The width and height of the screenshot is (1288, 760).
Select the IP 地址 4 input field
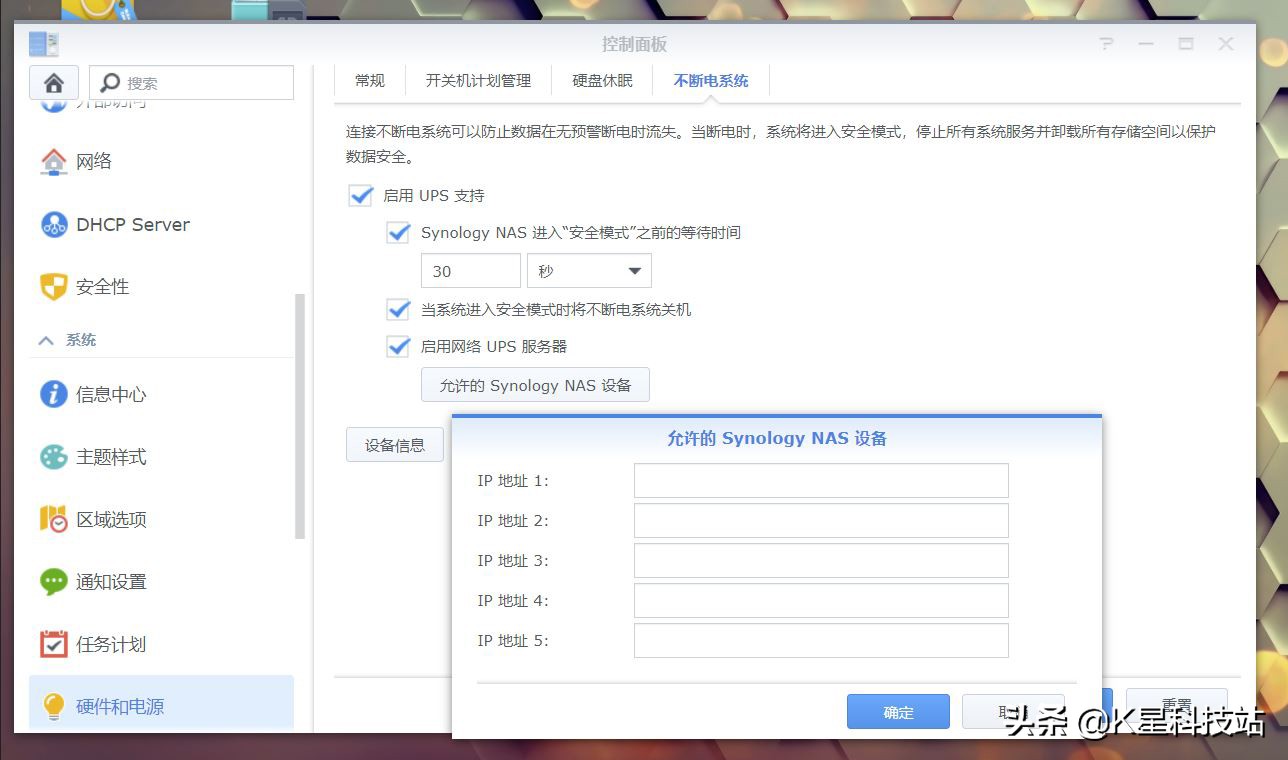pyautogui.click(x=821, y=601)
